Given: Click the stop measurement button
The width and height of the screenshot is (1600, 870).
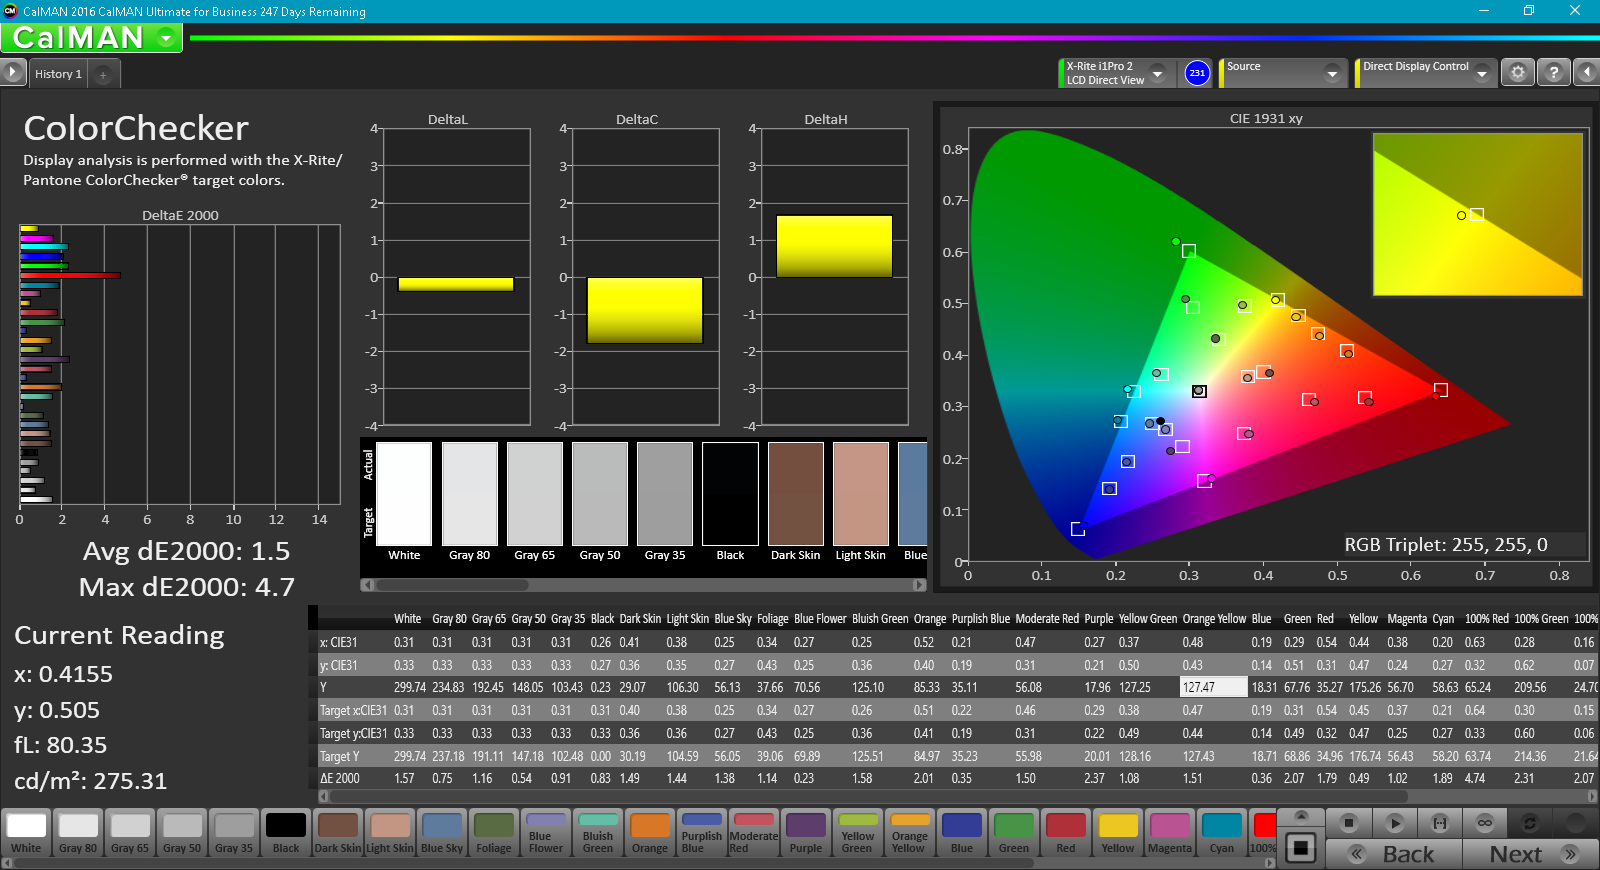Looking at the screenshot, I should (1348, 823).
